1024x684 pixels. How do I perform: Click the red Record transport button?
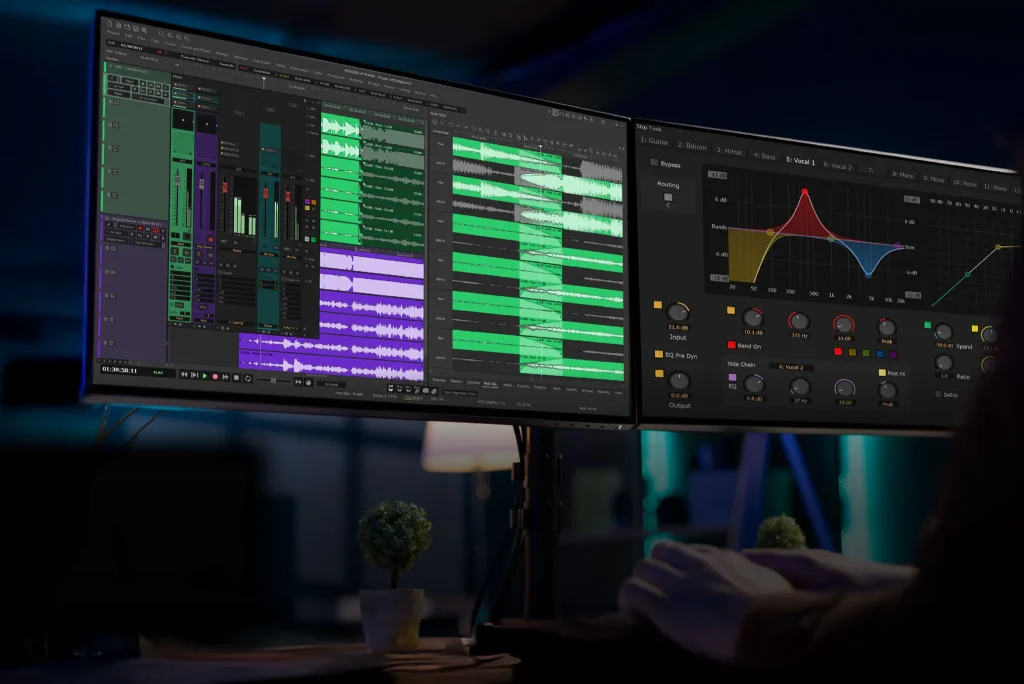pyautogui.click(x=214, y=376)
